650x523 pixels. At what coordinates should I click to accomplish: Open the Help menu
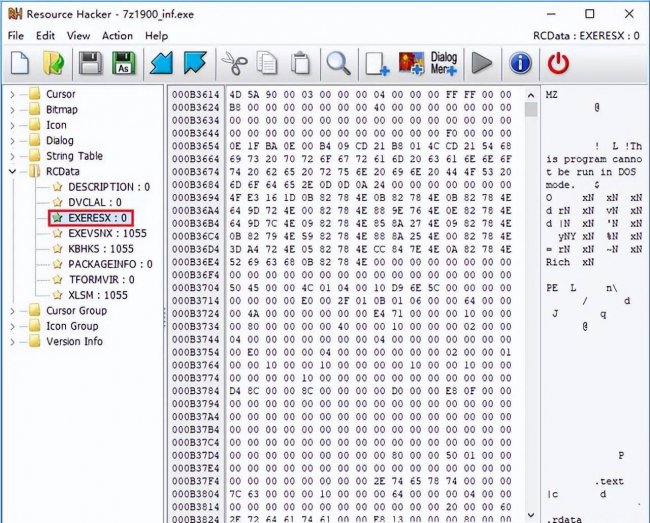(156, 36)
